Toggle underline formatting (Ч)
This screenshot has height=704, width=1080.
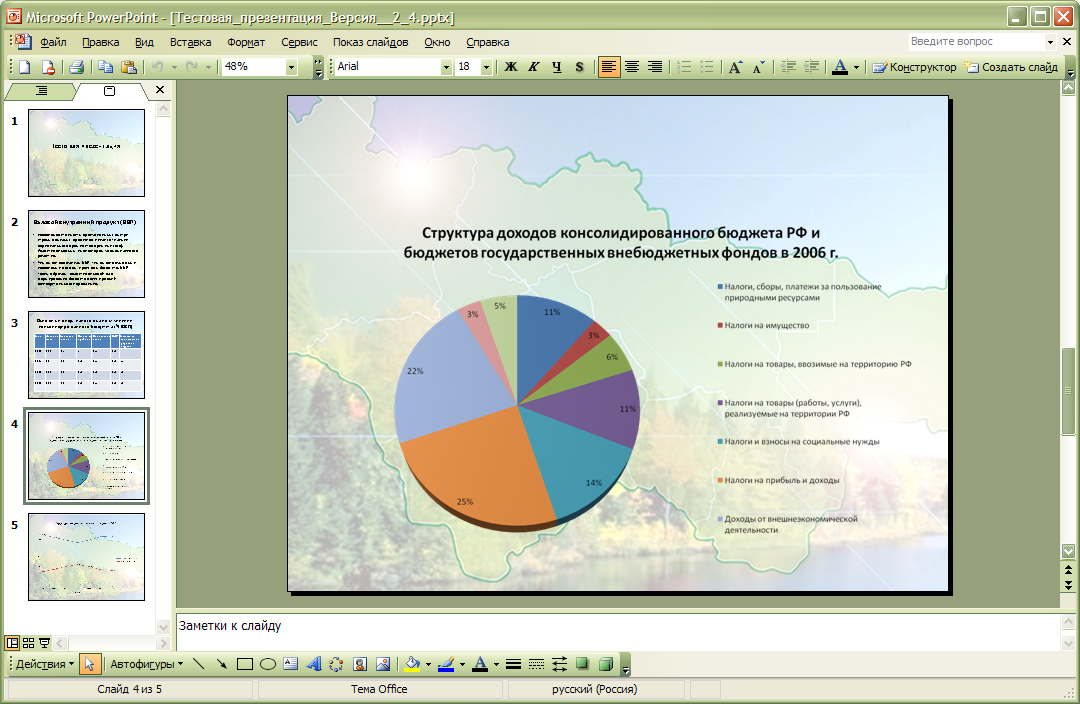tap(557, 67)
